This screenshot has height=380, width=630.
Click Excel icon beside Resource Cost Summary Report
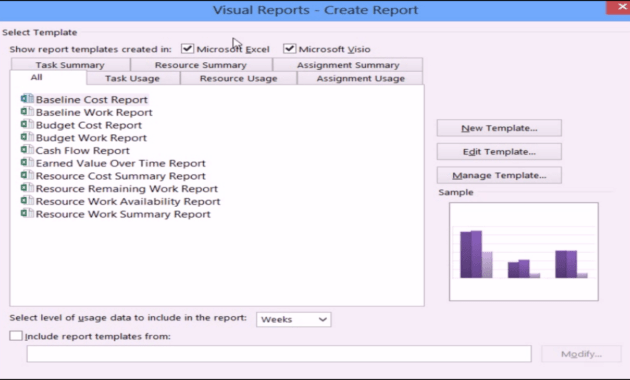click(27, 176)
